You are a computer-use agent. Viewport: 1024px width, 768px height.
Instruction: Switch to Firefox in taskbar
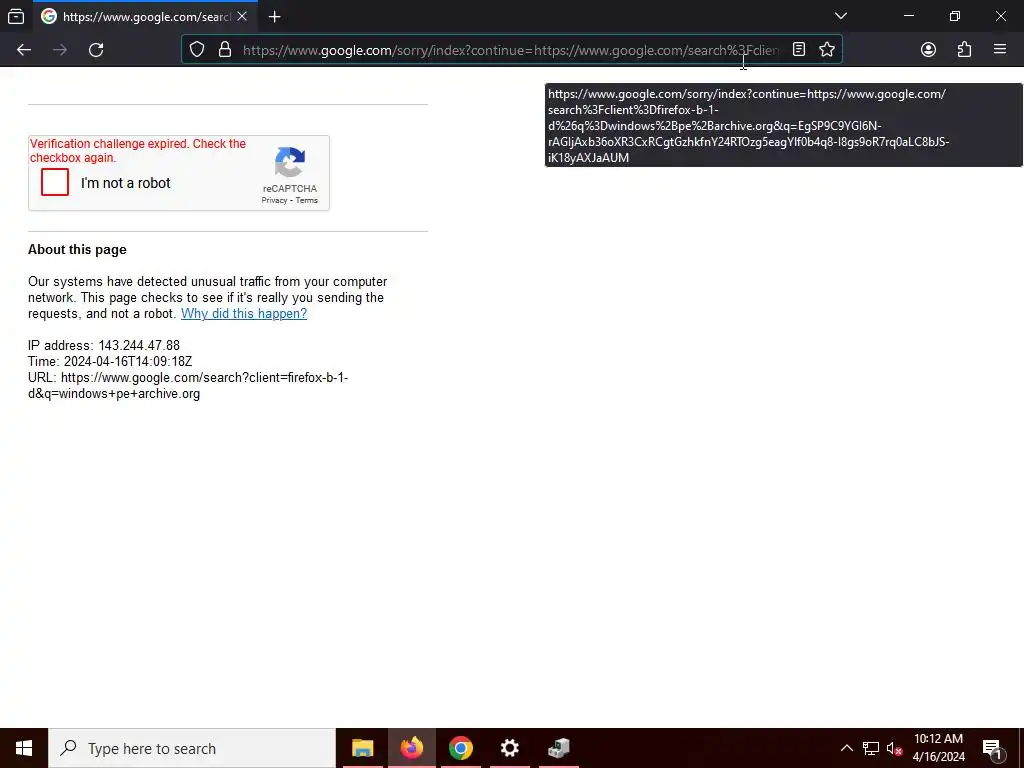411,748
